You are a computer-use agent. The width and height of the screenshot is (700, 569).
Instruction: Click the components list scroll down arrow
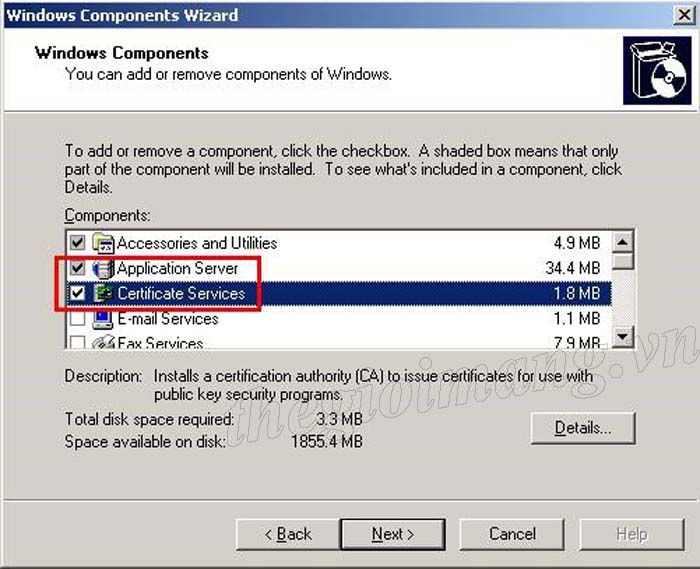coord(623,336)
